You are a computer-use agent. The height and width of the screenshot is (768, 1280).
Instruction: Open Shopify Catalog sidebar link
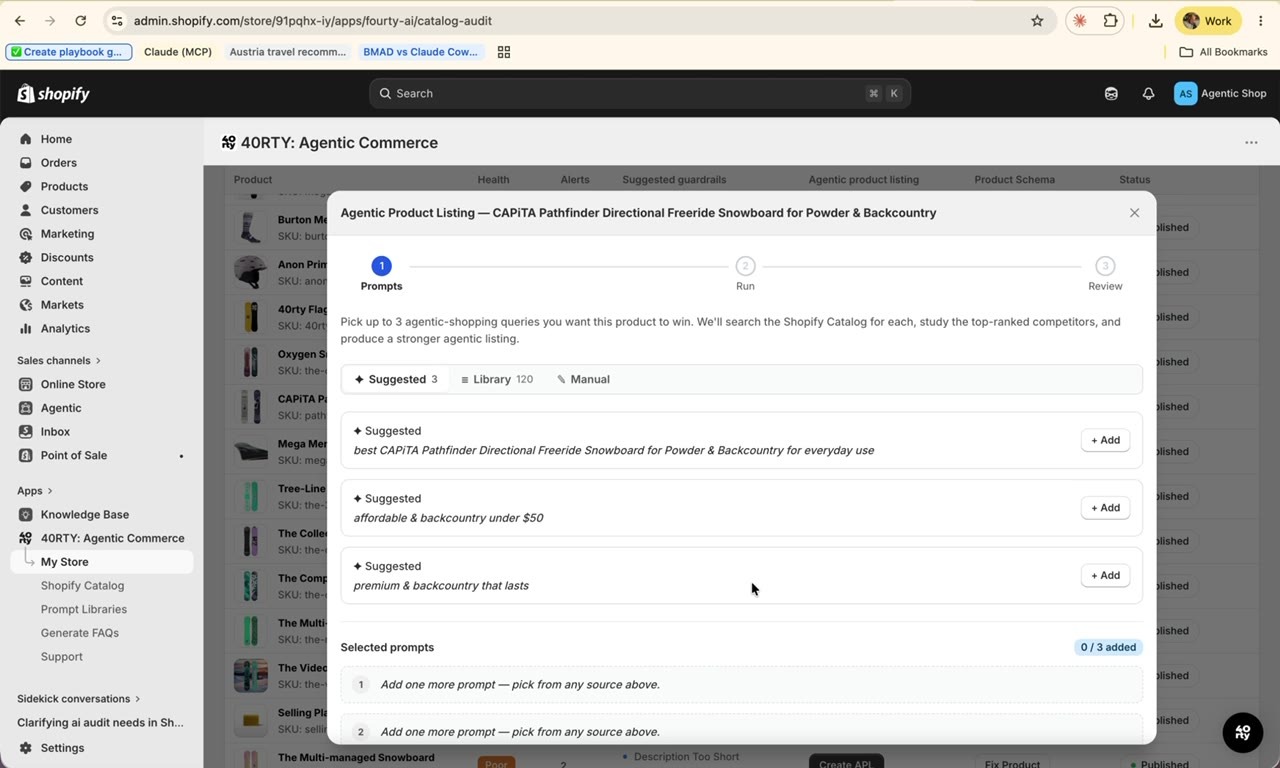[82, 586]
